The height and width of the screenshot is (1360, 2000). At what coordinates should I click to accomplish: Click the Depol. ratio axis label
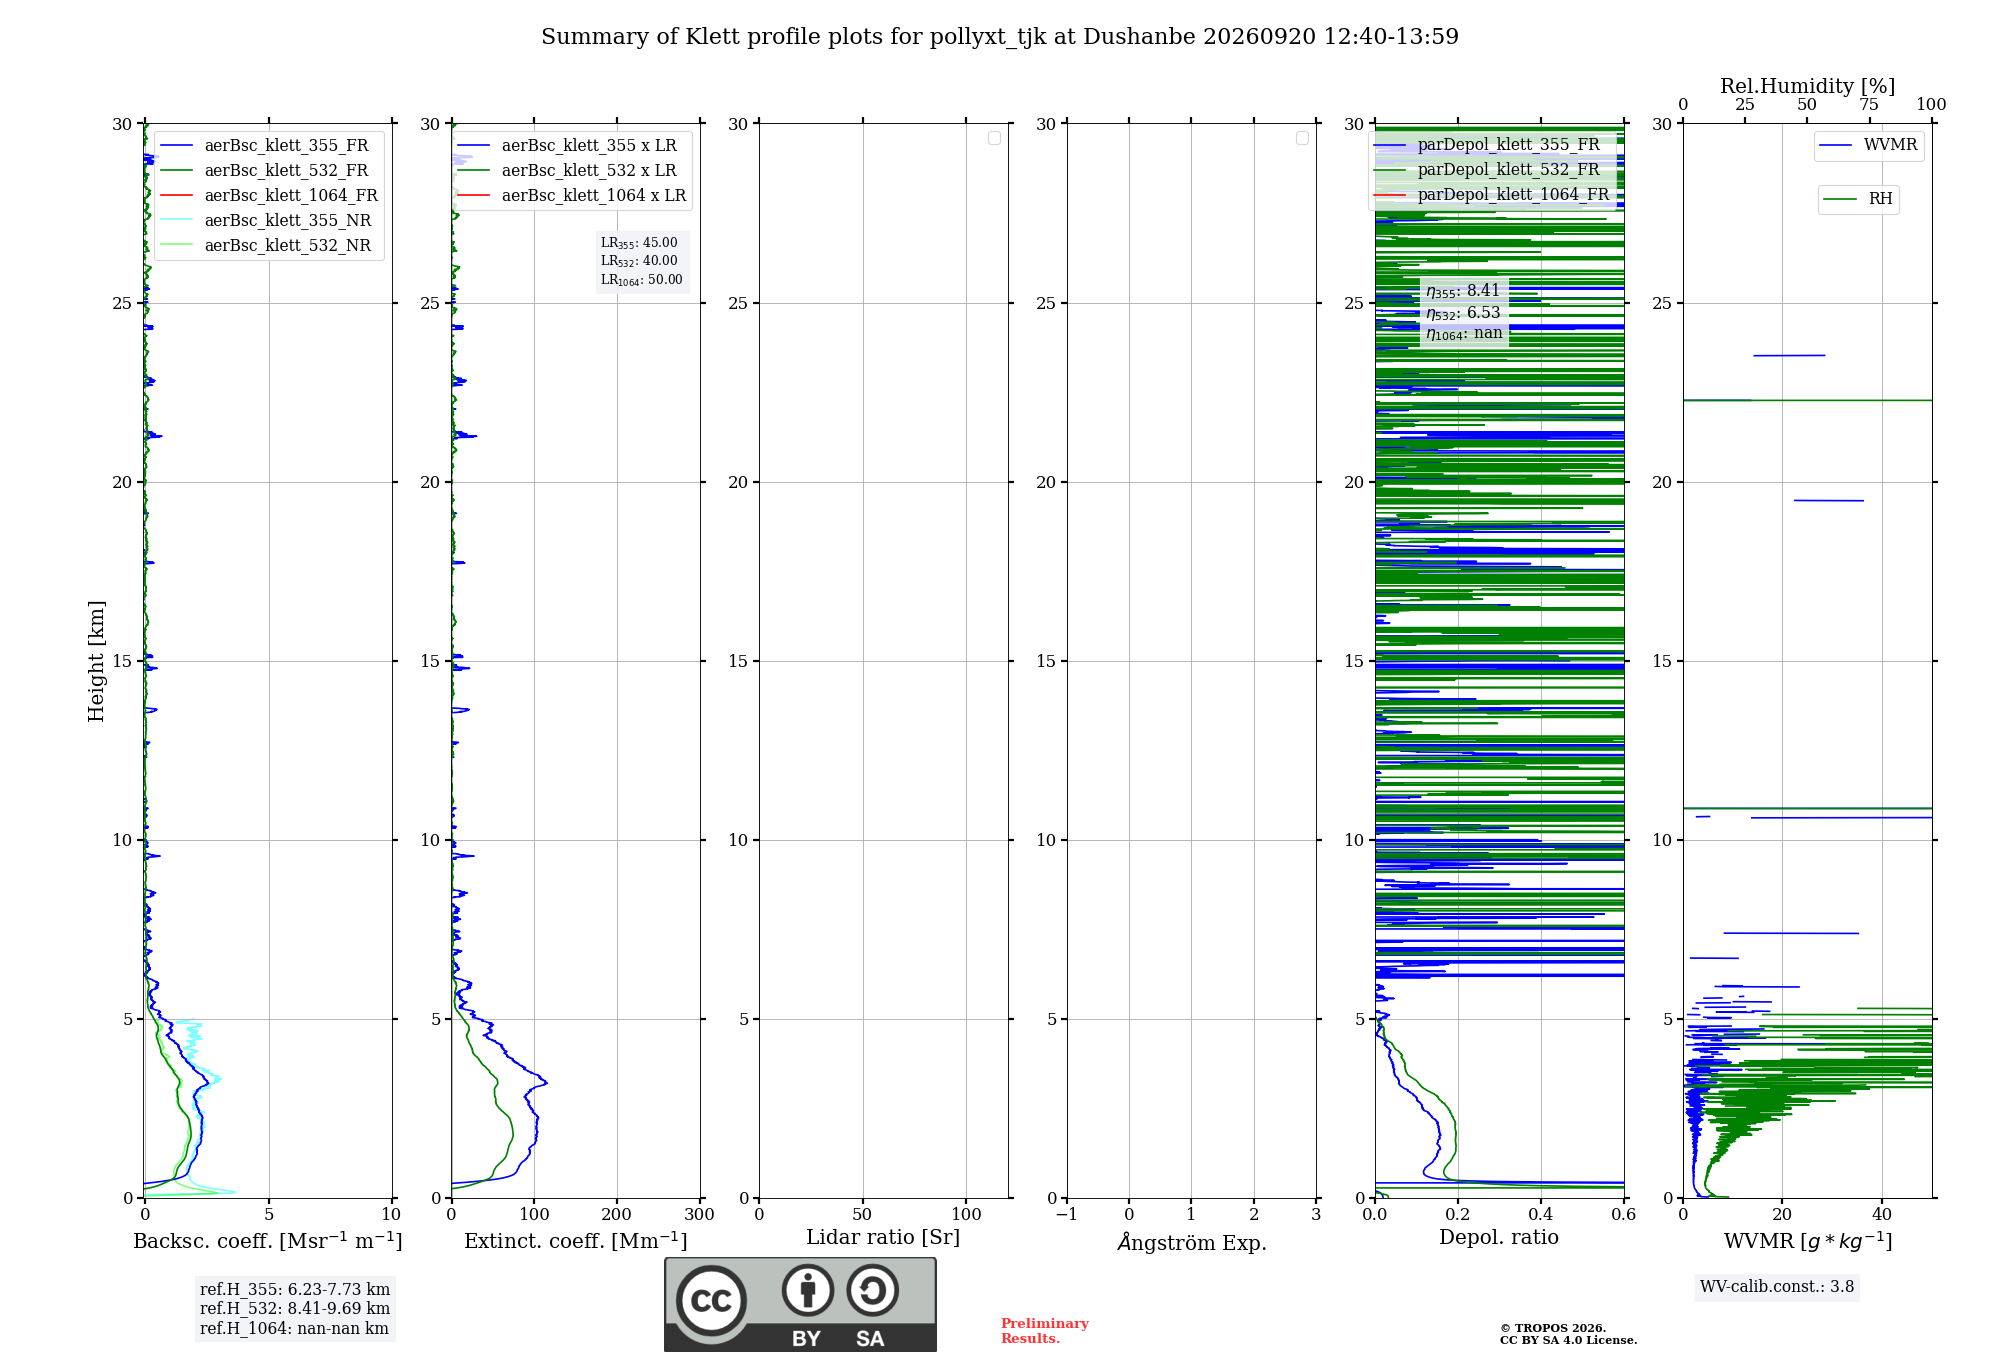(x=1499, y=1238)
